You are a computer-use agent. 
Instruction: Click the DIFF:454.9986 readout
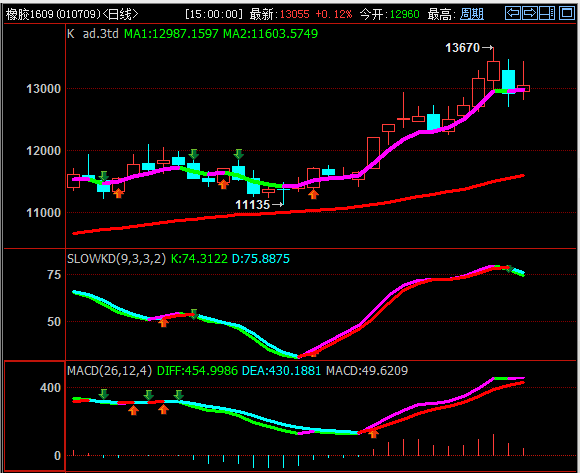[x=198, y=371]
